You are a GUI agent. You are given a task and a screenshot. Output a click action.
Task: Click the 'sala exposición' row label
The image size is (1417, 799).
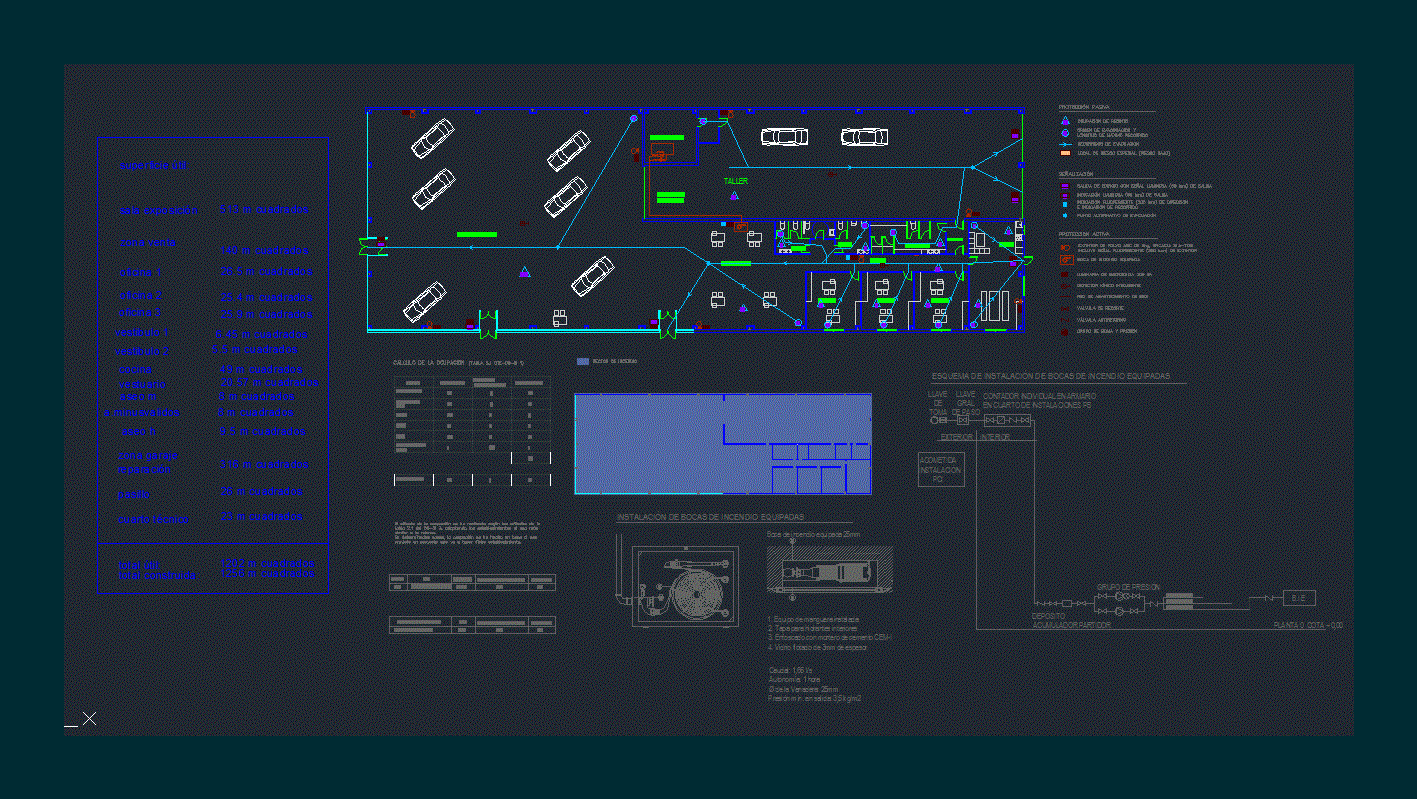pos(158,210)
